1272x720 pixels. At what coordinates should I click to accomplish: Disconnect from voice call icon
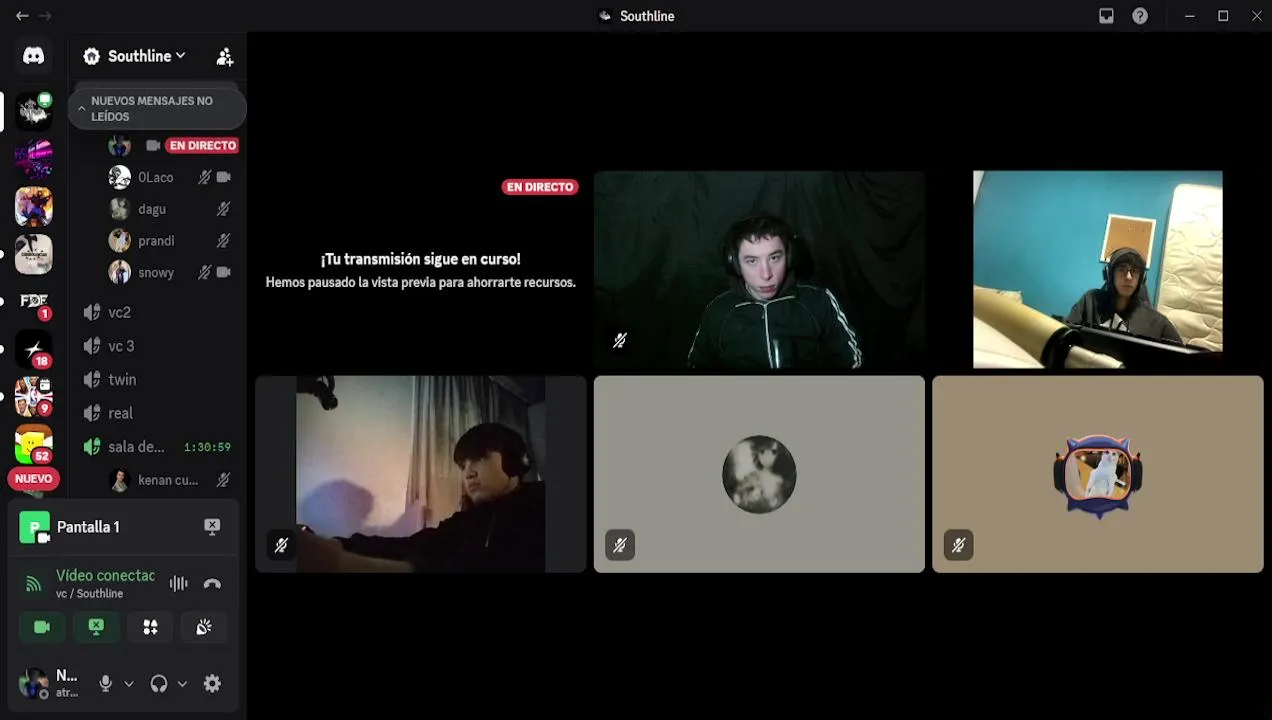click(212, 584)
